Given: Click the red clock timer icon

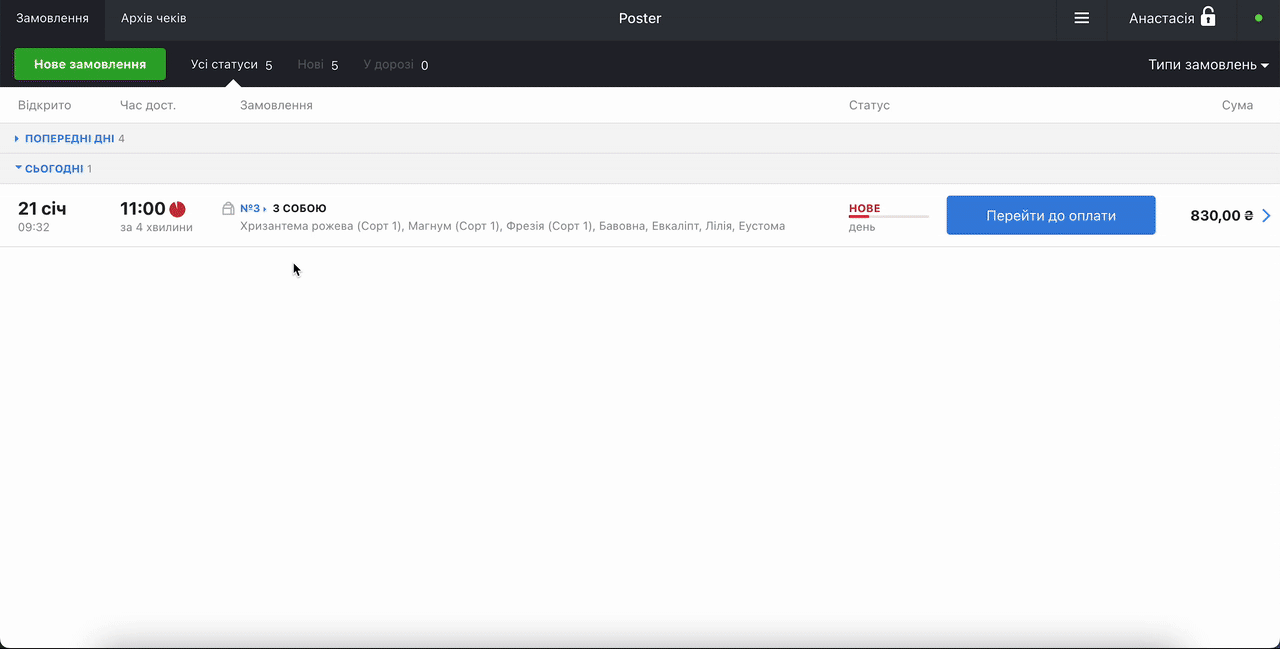Looking at the screenshot, I should (177, 209).
